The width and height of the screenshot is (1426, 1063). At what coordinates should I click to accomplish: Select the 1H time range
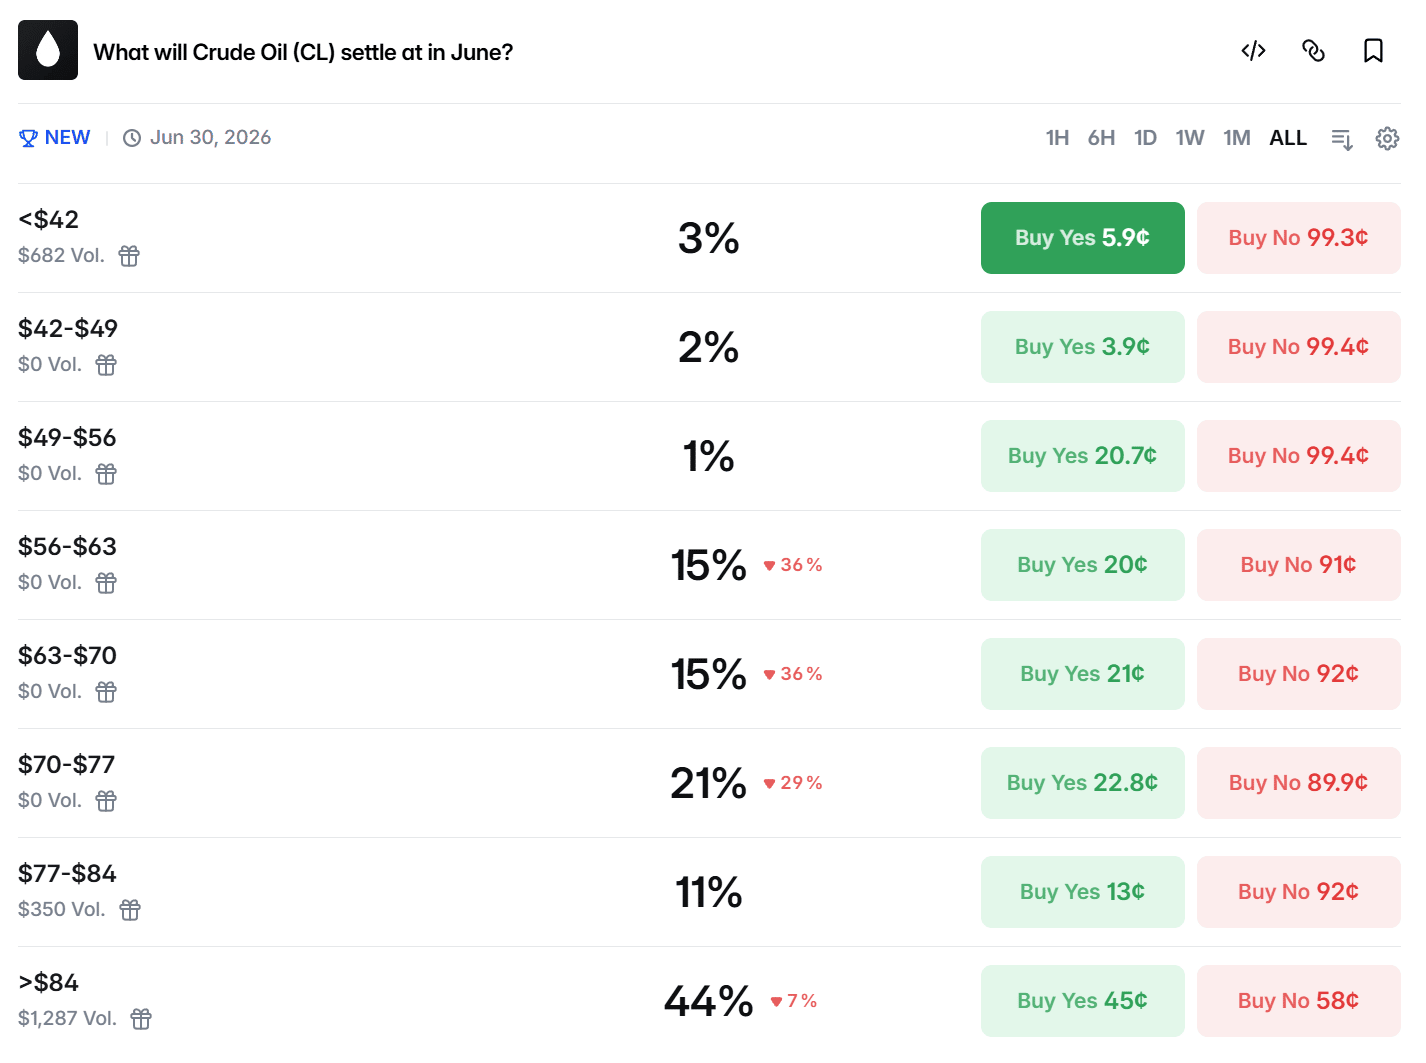pyautogui.click(x=1057, y=138)
